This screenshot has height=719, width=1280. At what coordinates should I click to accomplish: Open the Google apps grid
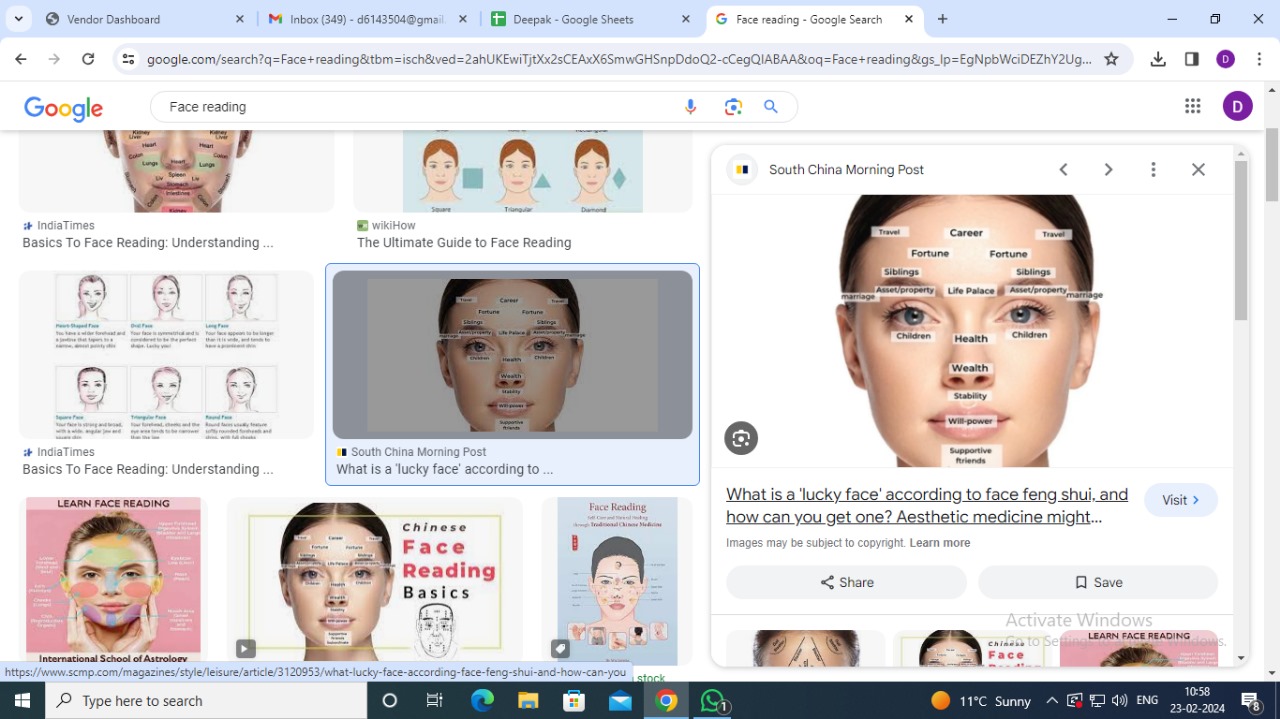(x=1192, y=106)
